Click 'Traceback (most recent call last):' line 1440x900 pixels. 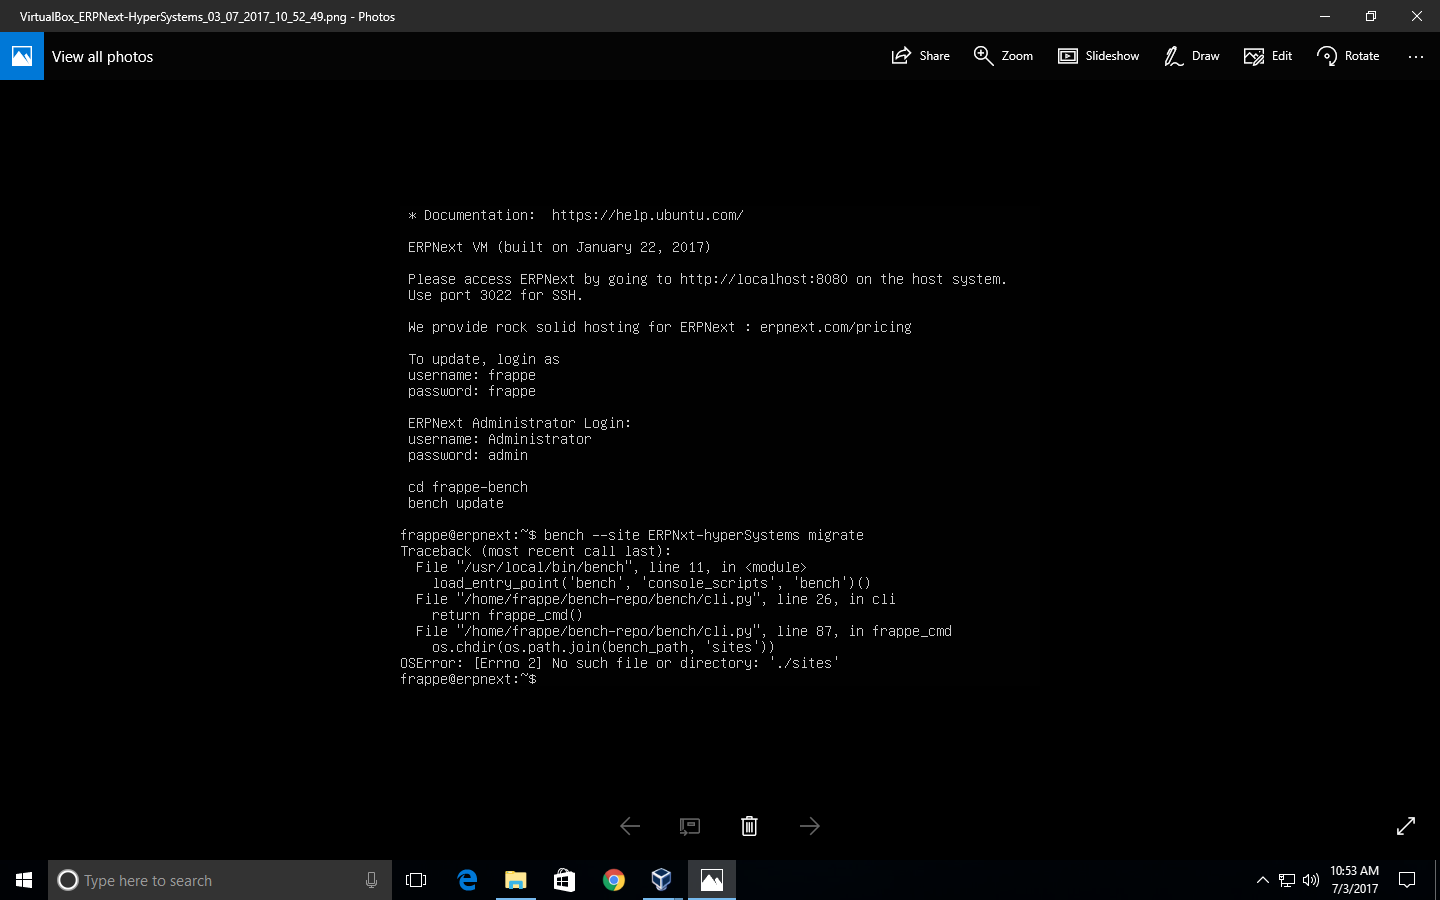536,551
